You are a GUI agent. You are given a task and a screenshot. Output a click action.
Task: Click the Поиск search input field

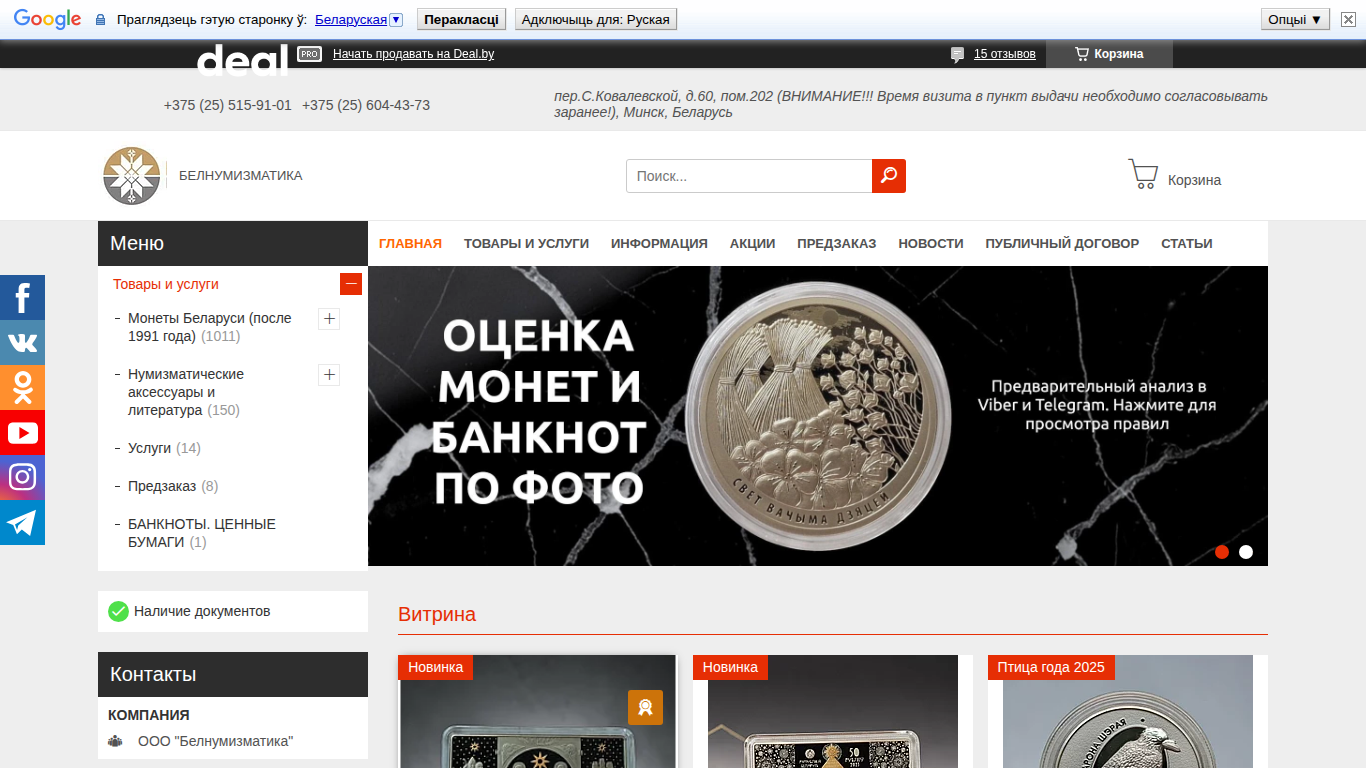[x=749, y=176]
